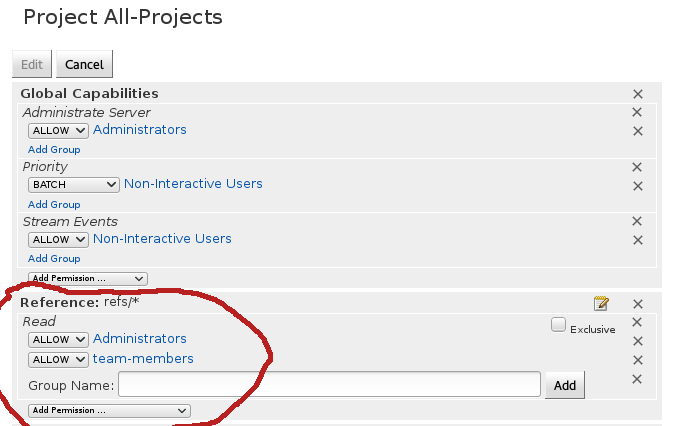Remove the Stream Events permission
673x426 pixels.
point(637,221)
